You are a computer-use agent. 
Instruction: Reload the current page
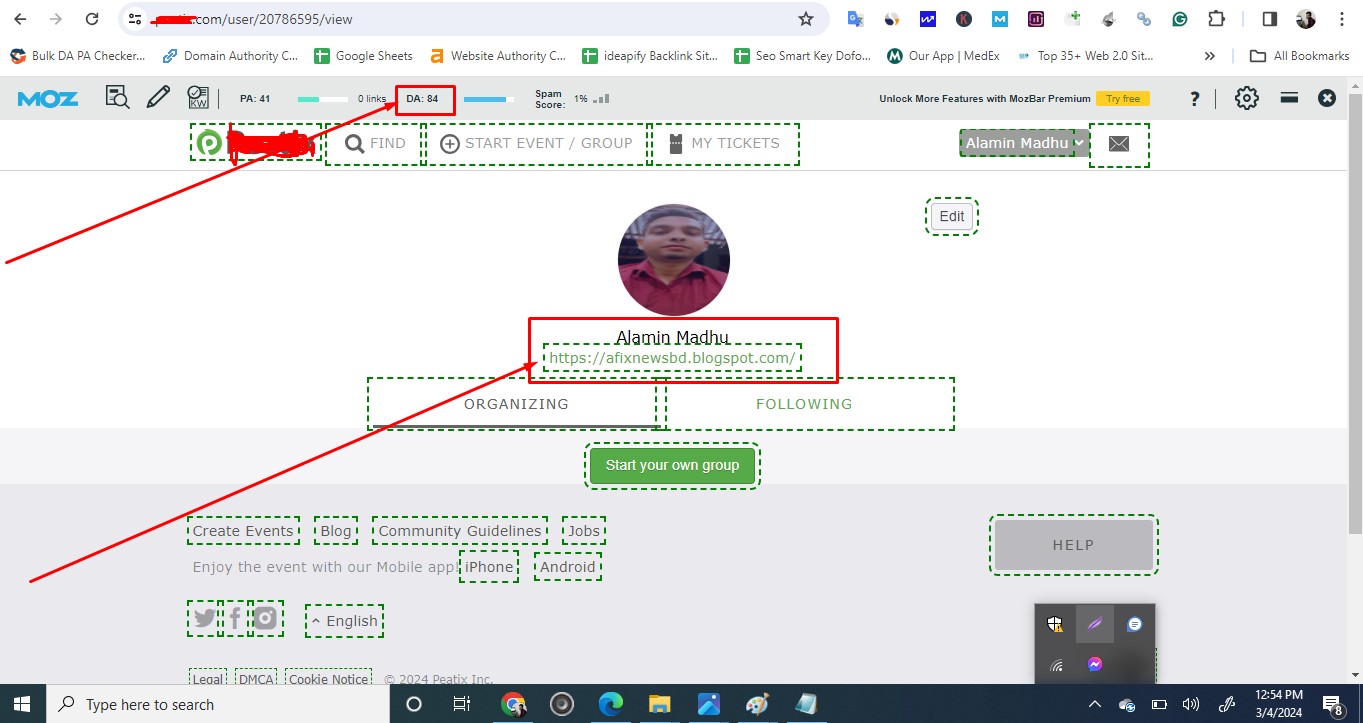pyautogui.click(x=92, y=19)
